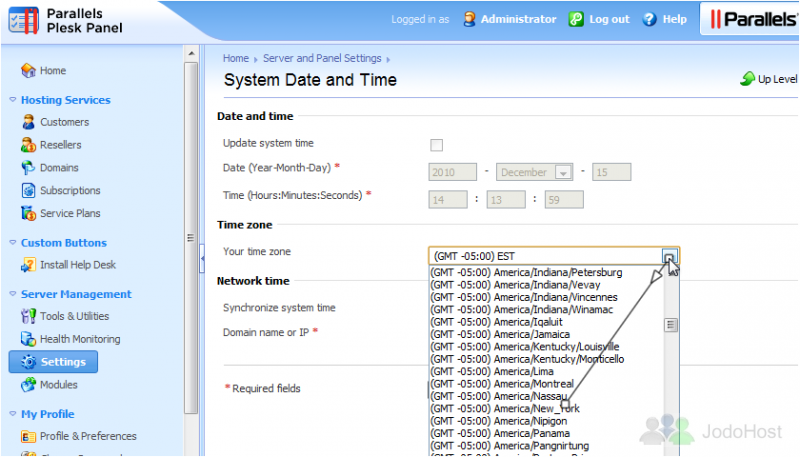Open Tools & Utilities in sidebar

[x=74, y=316]
